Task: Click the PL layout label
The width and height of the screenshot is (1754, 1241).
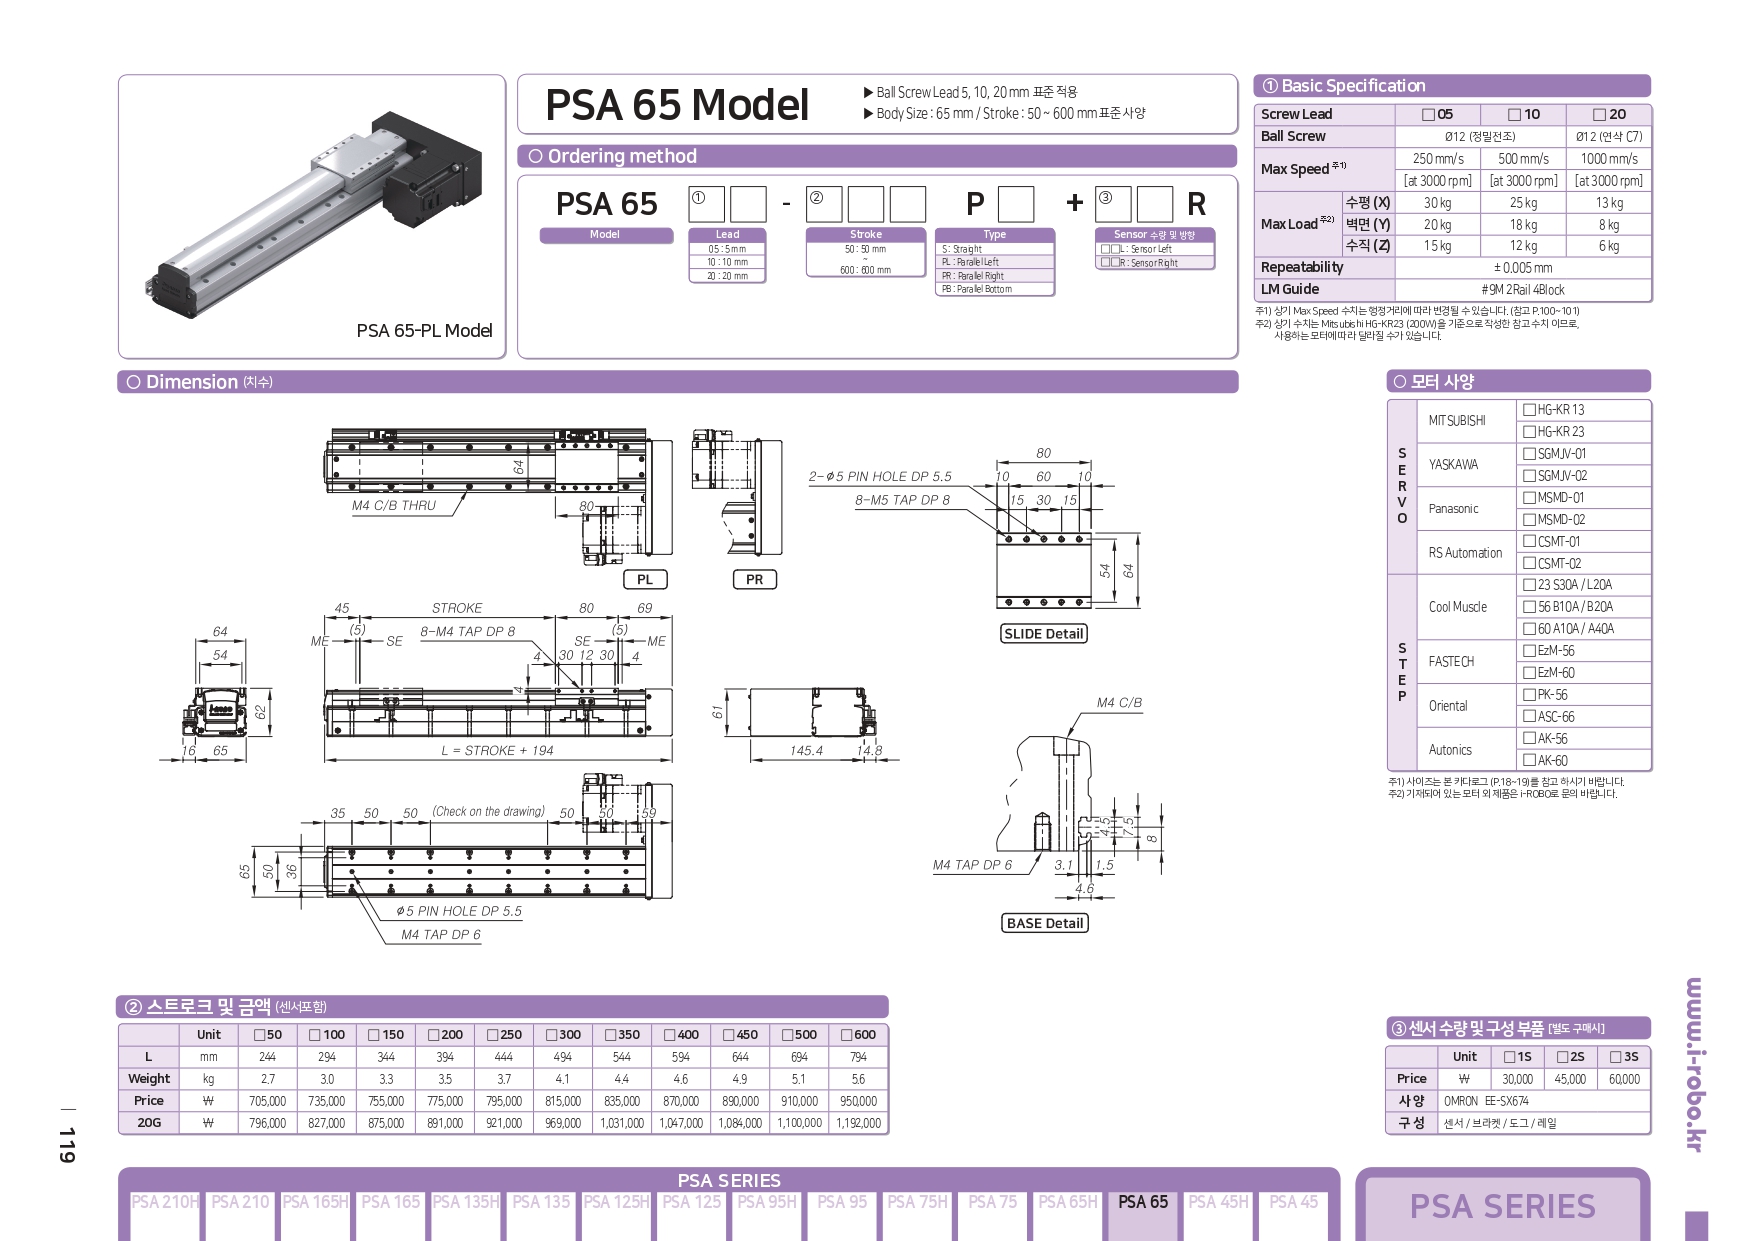Action: coord(645,580)
